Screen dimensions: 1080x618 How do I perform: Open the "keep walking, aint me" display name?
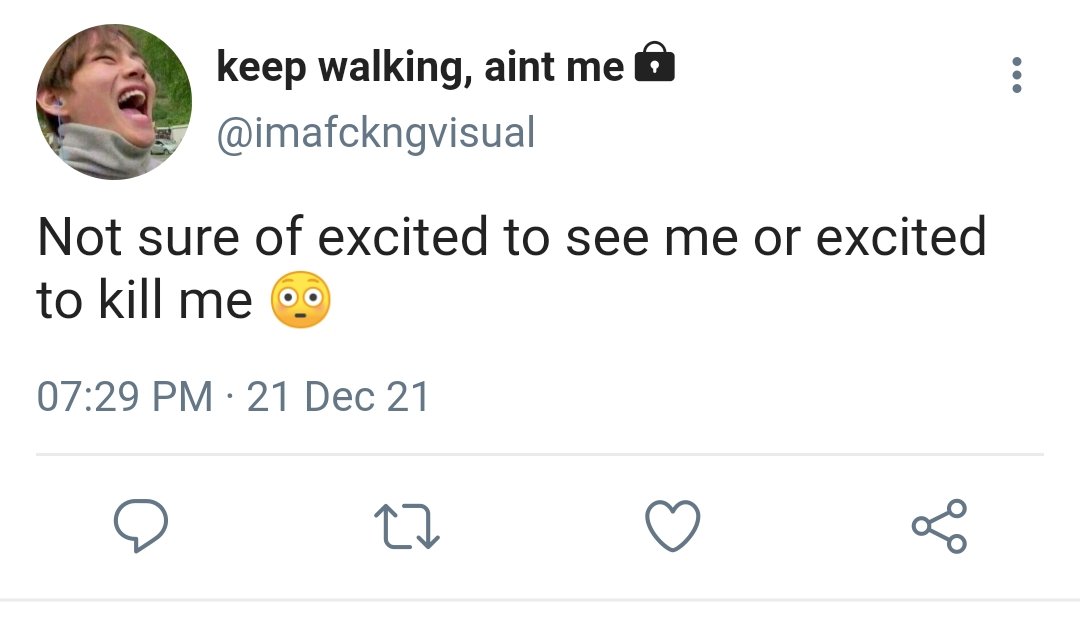tap(420, 67)
